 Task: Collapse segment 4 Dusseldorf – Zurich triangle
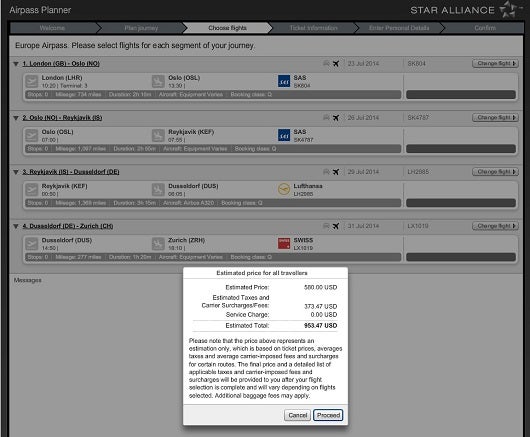pos(16,226)
